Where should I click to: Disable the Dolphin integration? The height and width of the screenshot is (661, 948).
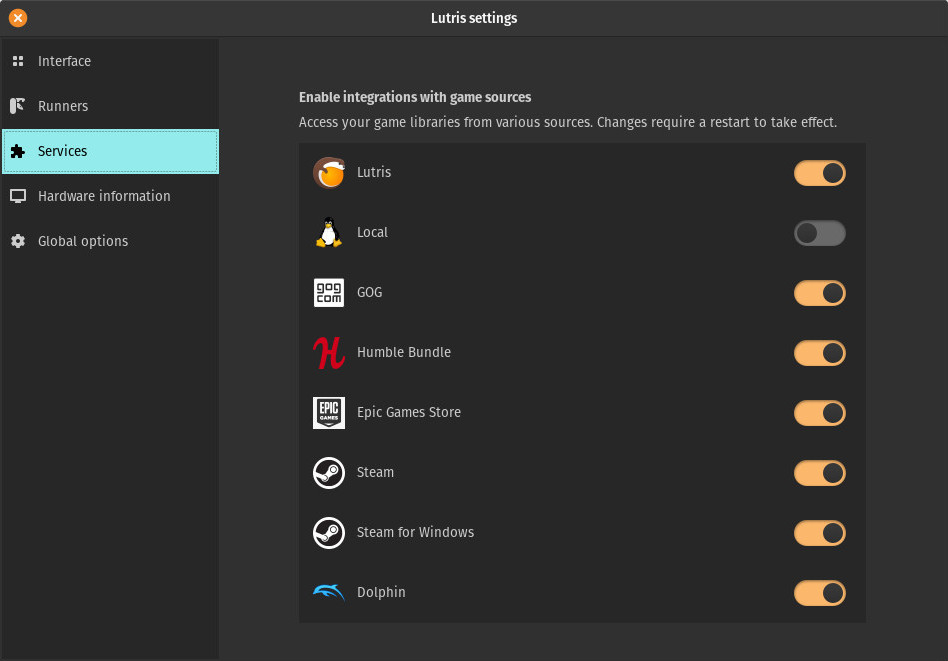819,592
